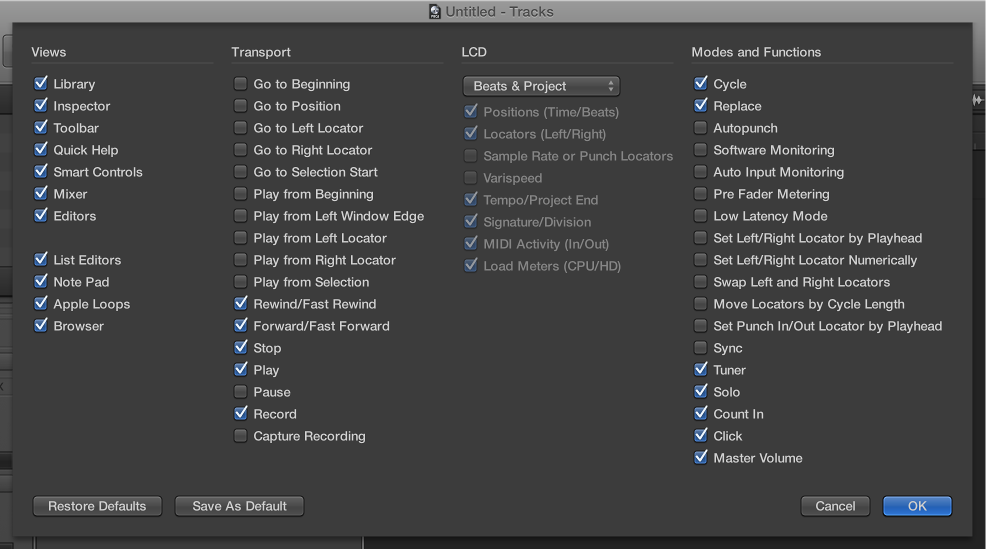Viewport: 986px width, 550px height.
Task: Click Sample Rate or Punch Locators checkbox
Action: (470, 156)
